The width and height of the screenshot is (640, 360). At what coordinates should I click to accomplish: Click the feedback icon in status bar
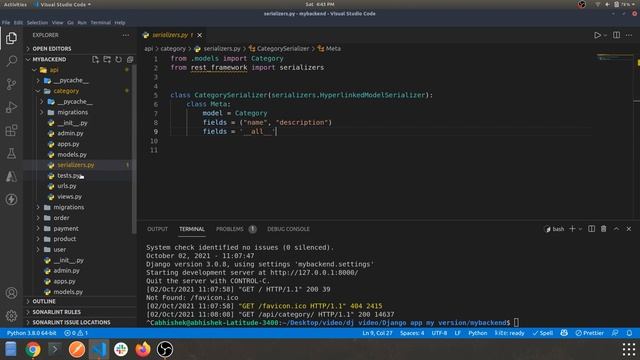(x=615, y=333)
